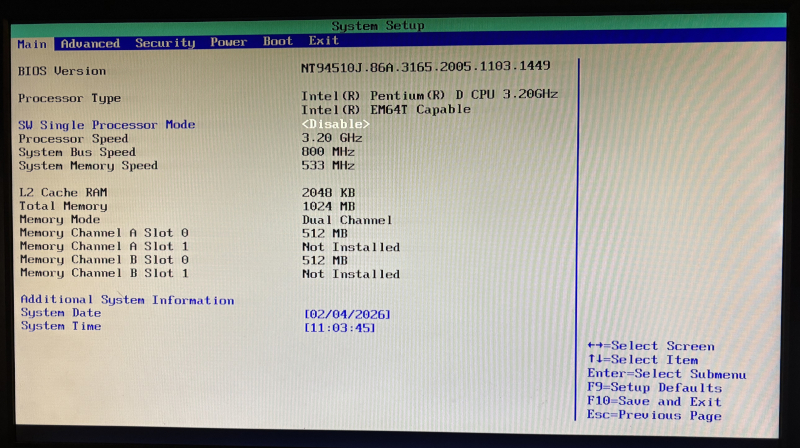Click the F9=Setup Defaults hint
Image resolution: width=800 pixels, height=448 pixels.
point(654,388)
